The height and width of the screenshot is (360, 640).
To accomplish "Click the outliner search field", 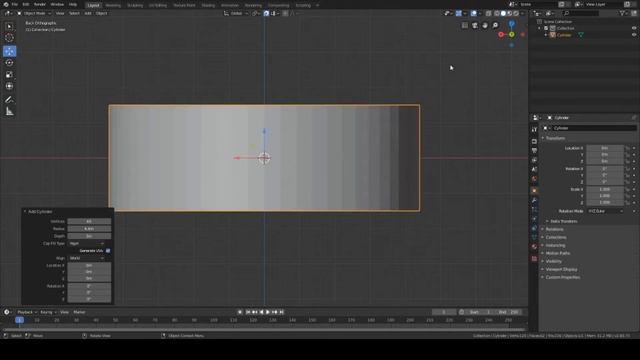I will click(x=580, y=13).
